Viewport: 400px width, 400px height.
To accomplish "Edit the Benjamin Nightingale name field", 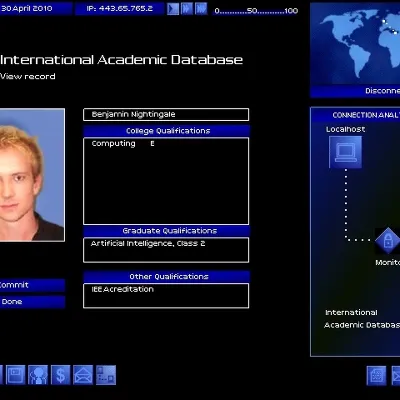I will pyautogui.click(x=166, y=114).
